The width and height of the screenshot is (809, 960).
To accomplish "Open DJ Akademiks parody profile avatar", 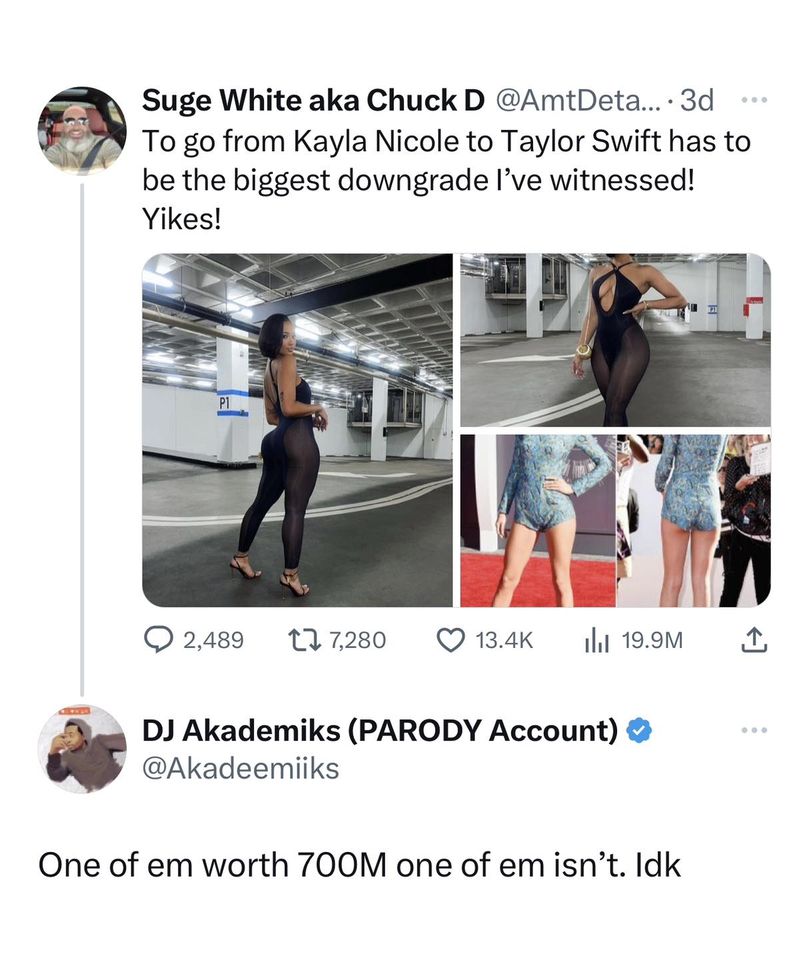I will click(82, 748).
